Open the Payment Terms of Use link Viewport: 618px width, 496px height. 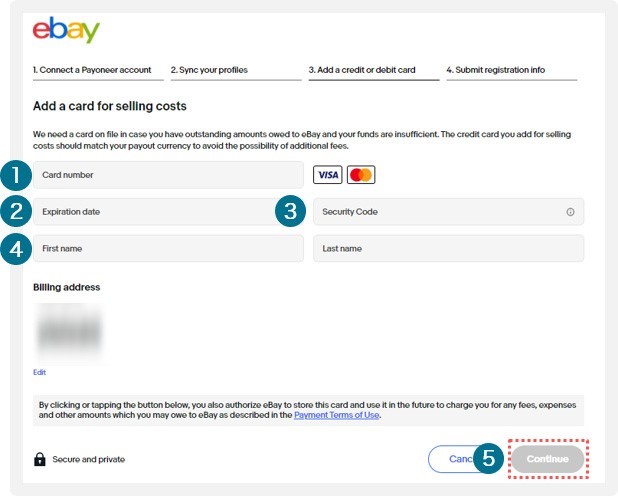pos(337,415)
